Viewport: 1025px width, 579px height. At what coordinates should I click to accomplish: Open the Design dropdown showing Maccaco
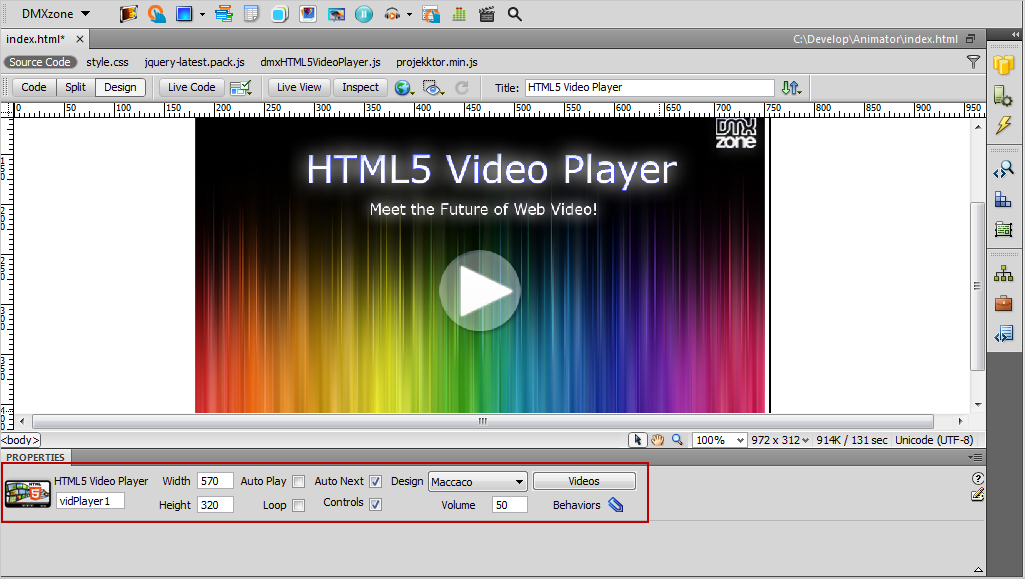[x=478, y=482]
